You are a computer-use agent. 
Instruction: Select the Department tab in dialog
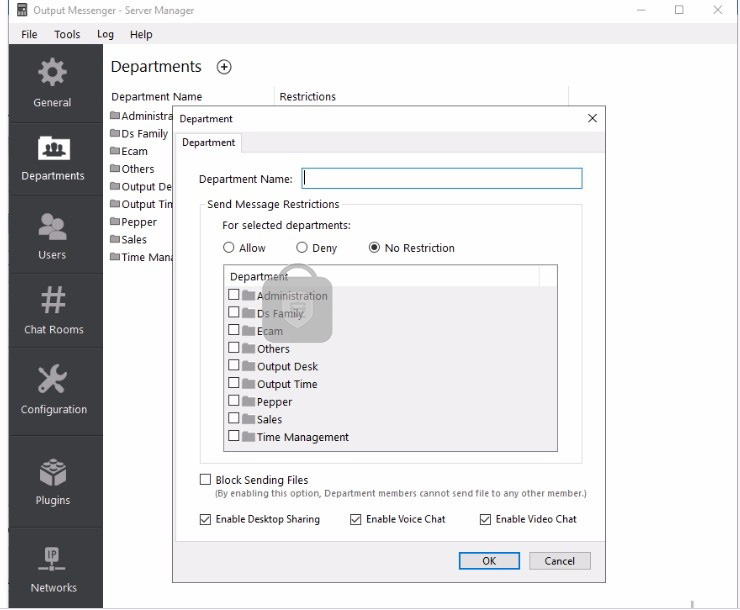click(x=209, y=142)
